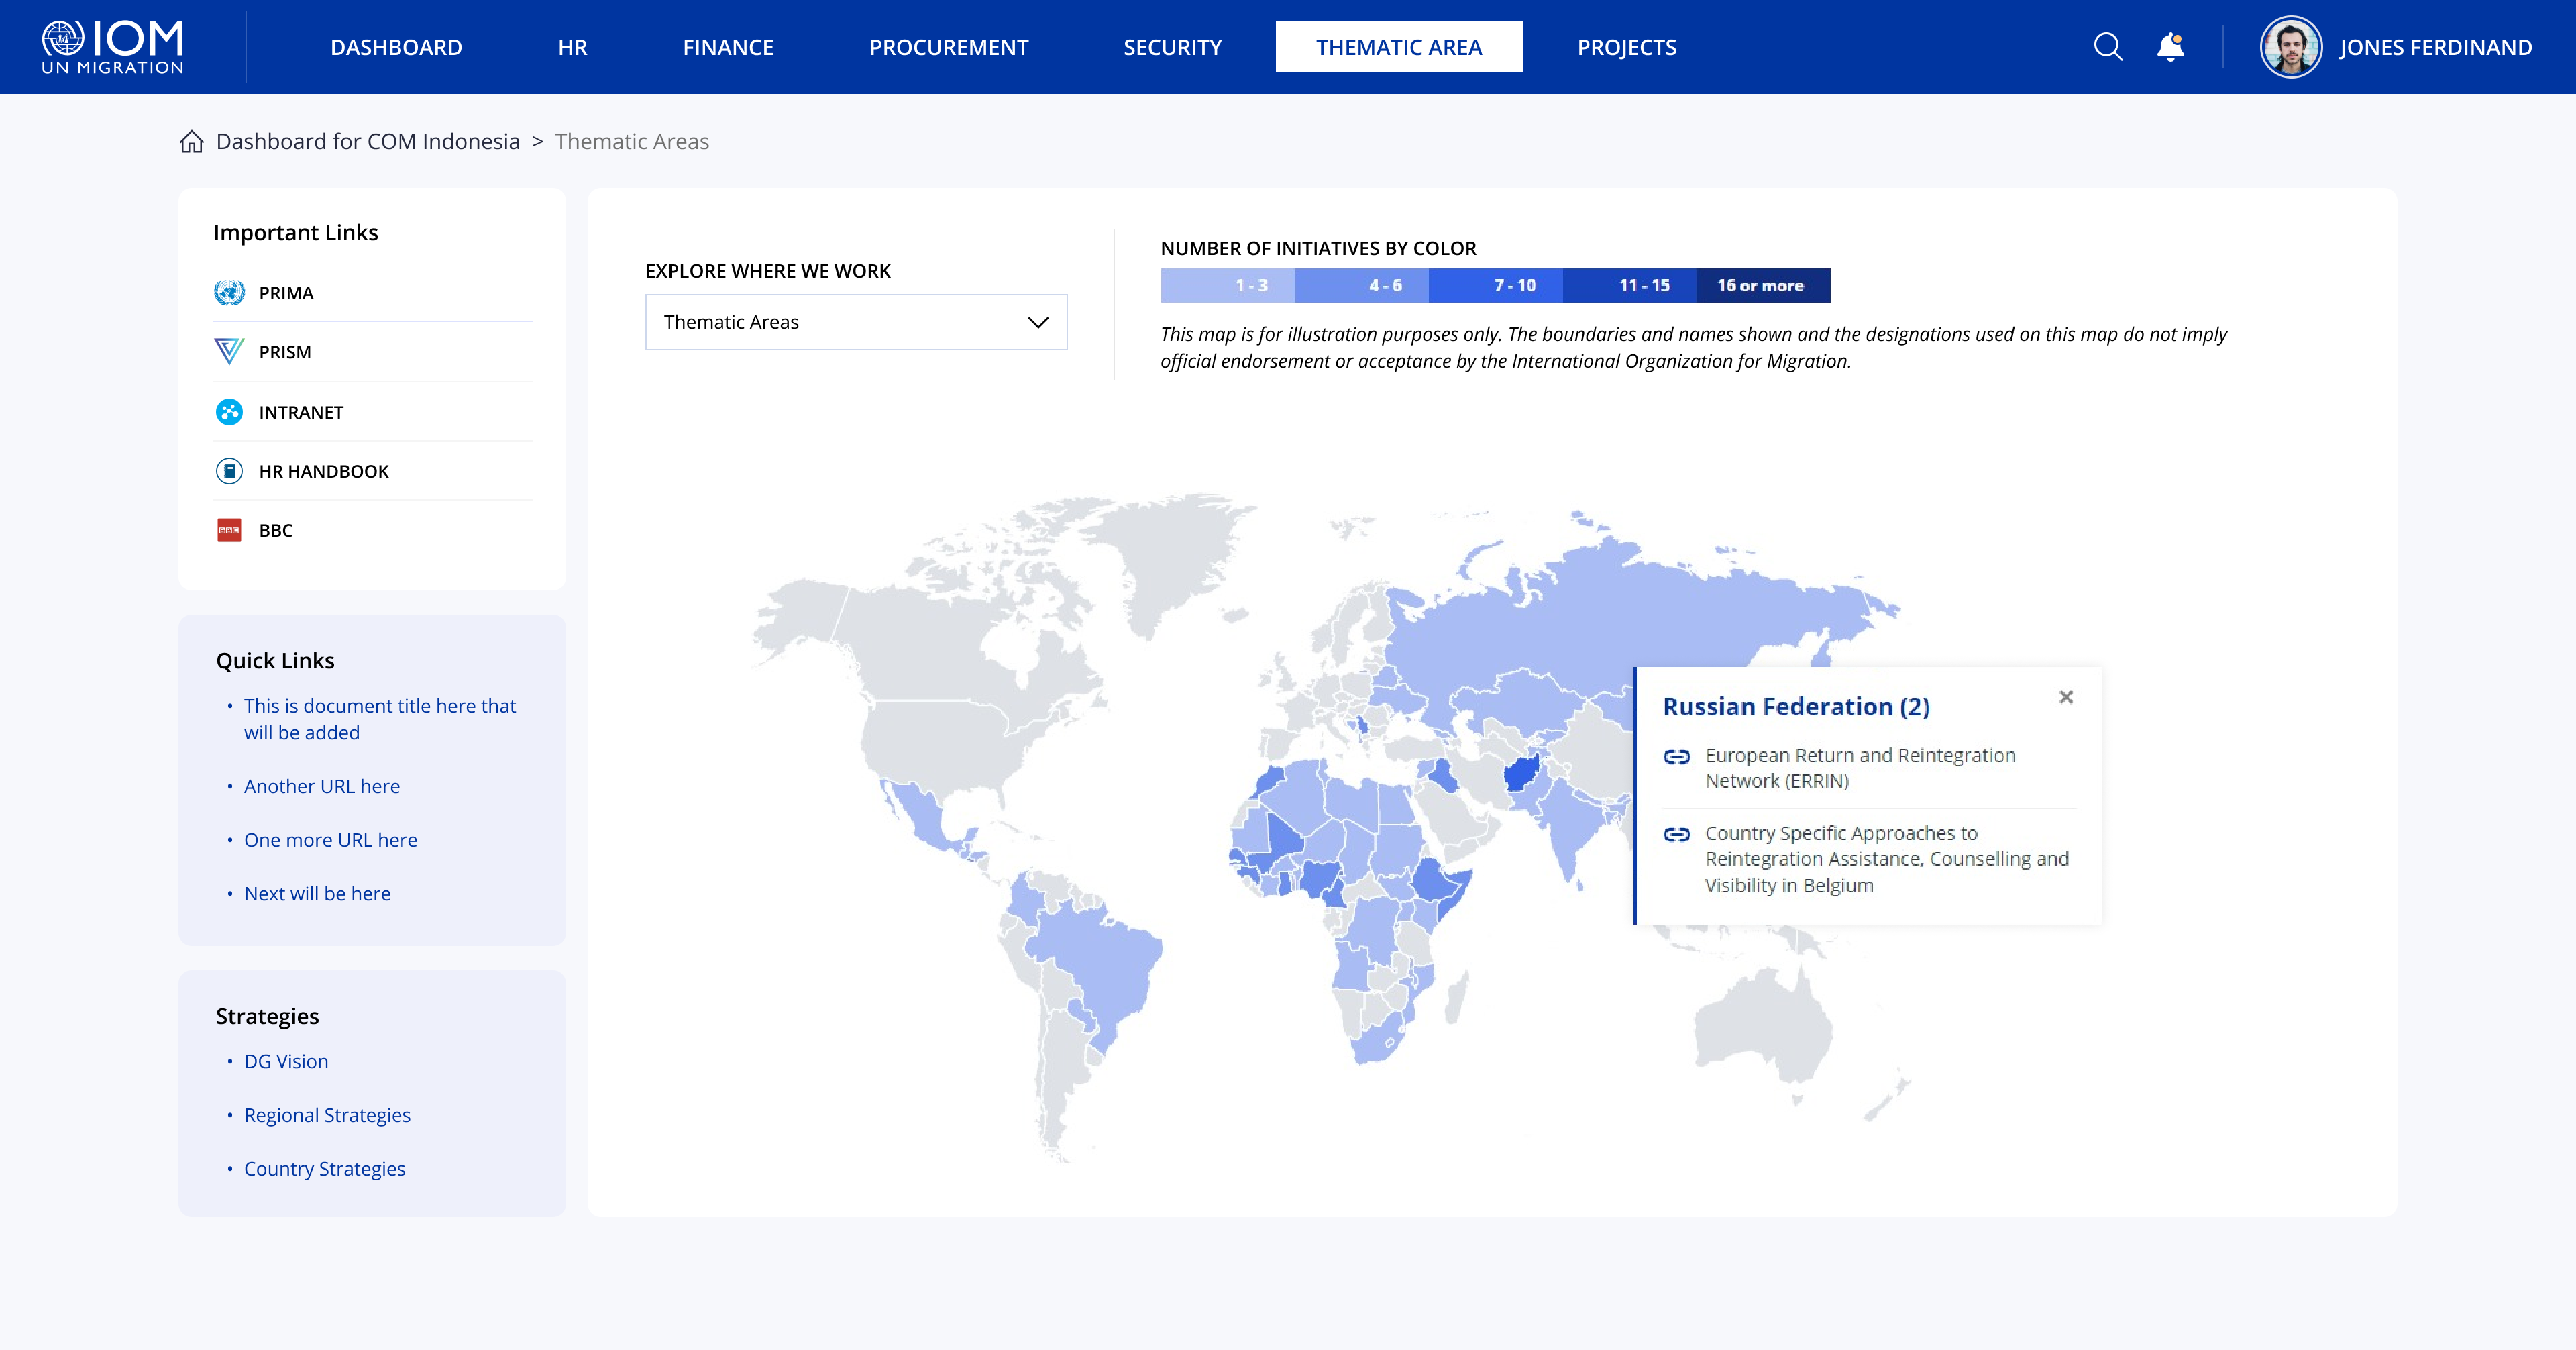
Task: Click Dashboard for COM Indonesia breadcrumb
Action: 368,142
